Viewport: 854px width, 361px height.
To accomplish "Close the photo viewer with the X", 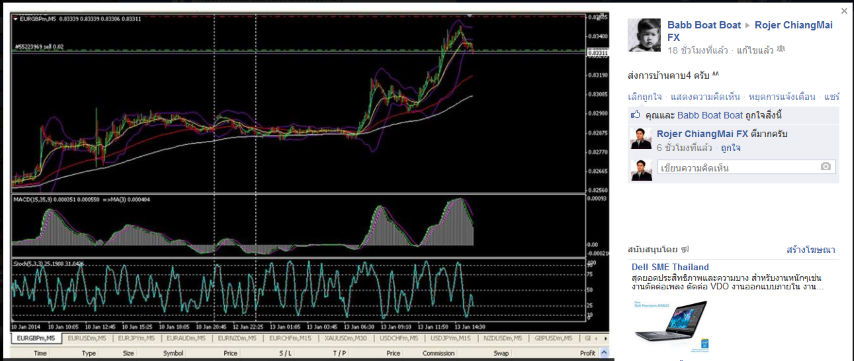I will point(844,10).
